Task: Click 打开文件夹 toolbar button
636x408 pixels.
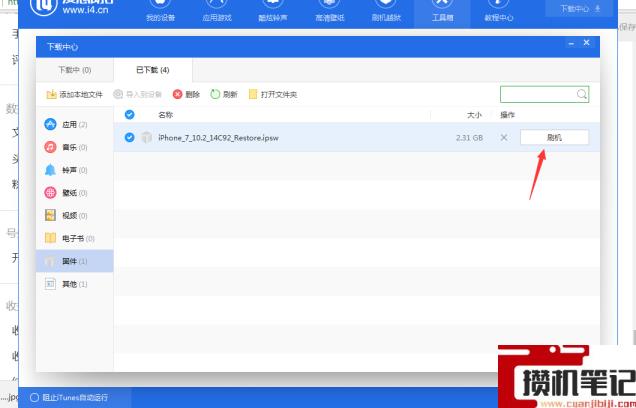Action: tap(273, 94)
